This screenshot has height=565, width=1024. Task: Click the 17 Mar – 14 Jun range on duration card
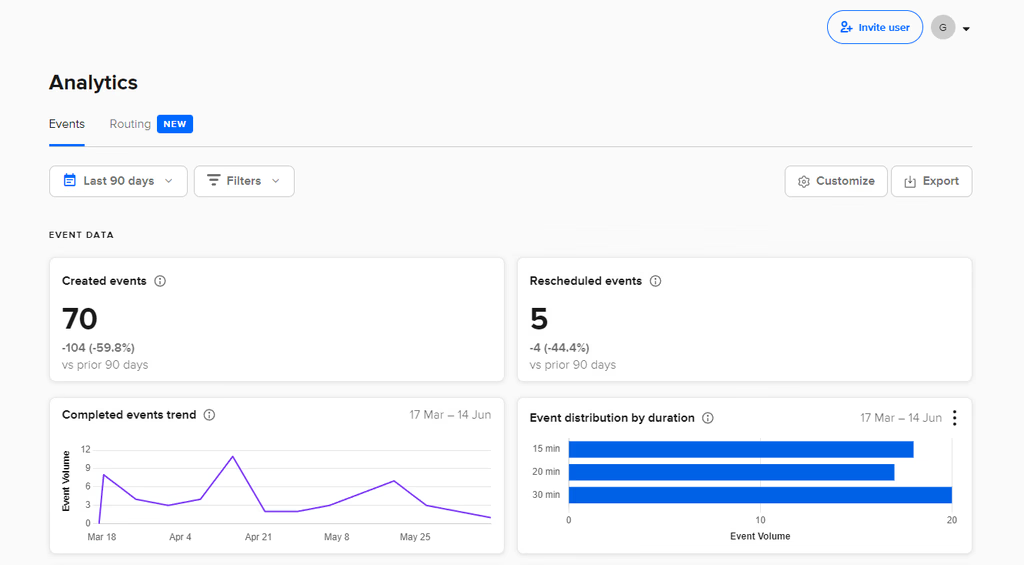tap(901, 418)
